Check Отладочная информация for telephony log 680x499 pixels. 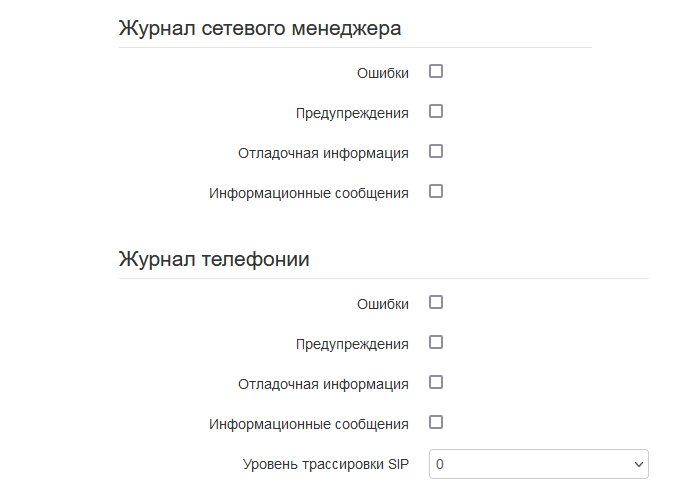click(x=436, y=382)
